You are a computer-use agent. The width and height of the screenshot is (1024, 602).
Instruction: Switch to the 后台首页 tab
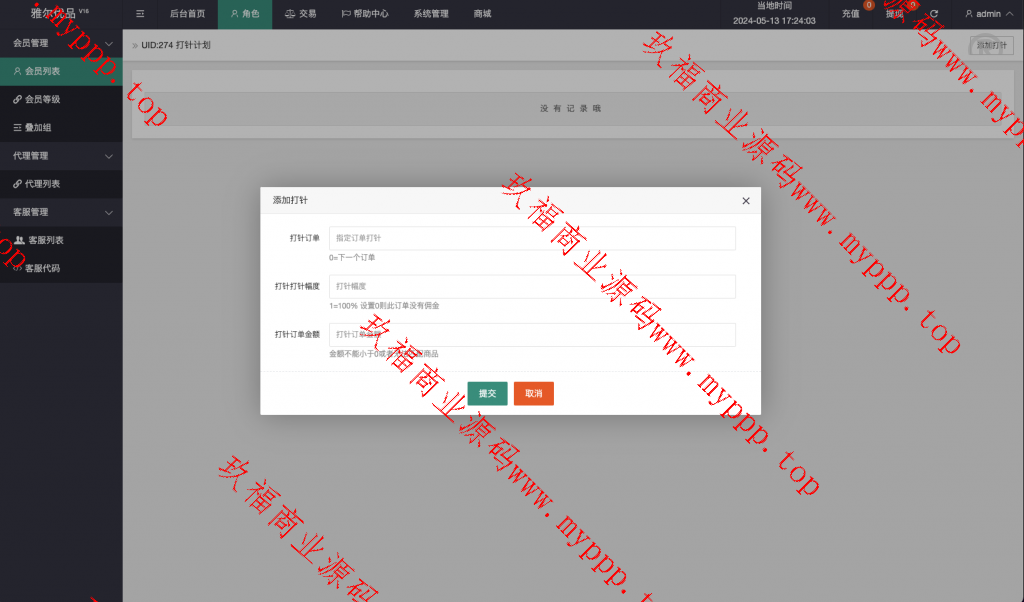tap(187, 14)
